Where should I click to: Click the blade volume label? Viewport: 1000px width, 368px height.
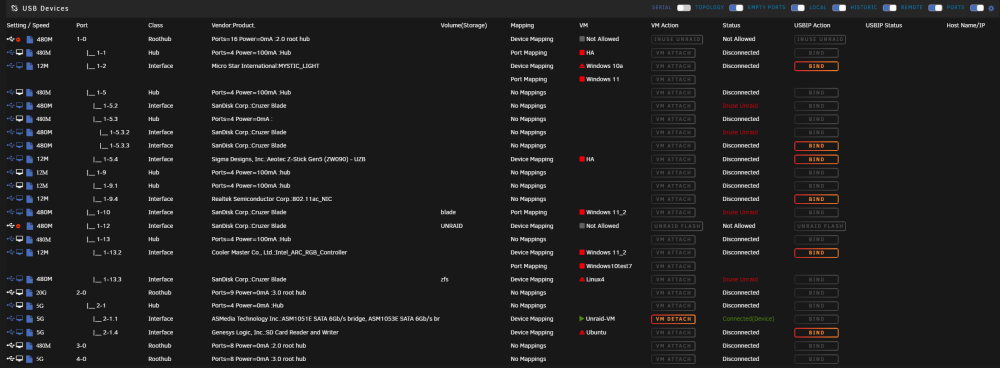tap(448, 212)
